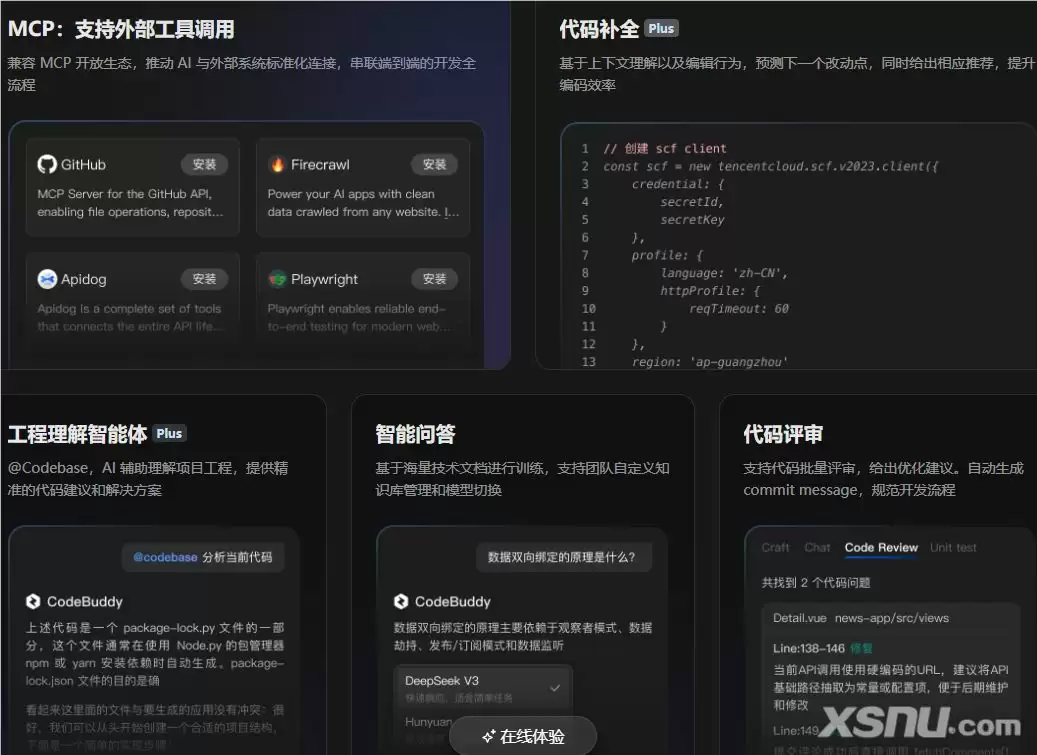
Task: Click the Plus badge beside 代码补全
Action: click(x=661, y=28)
